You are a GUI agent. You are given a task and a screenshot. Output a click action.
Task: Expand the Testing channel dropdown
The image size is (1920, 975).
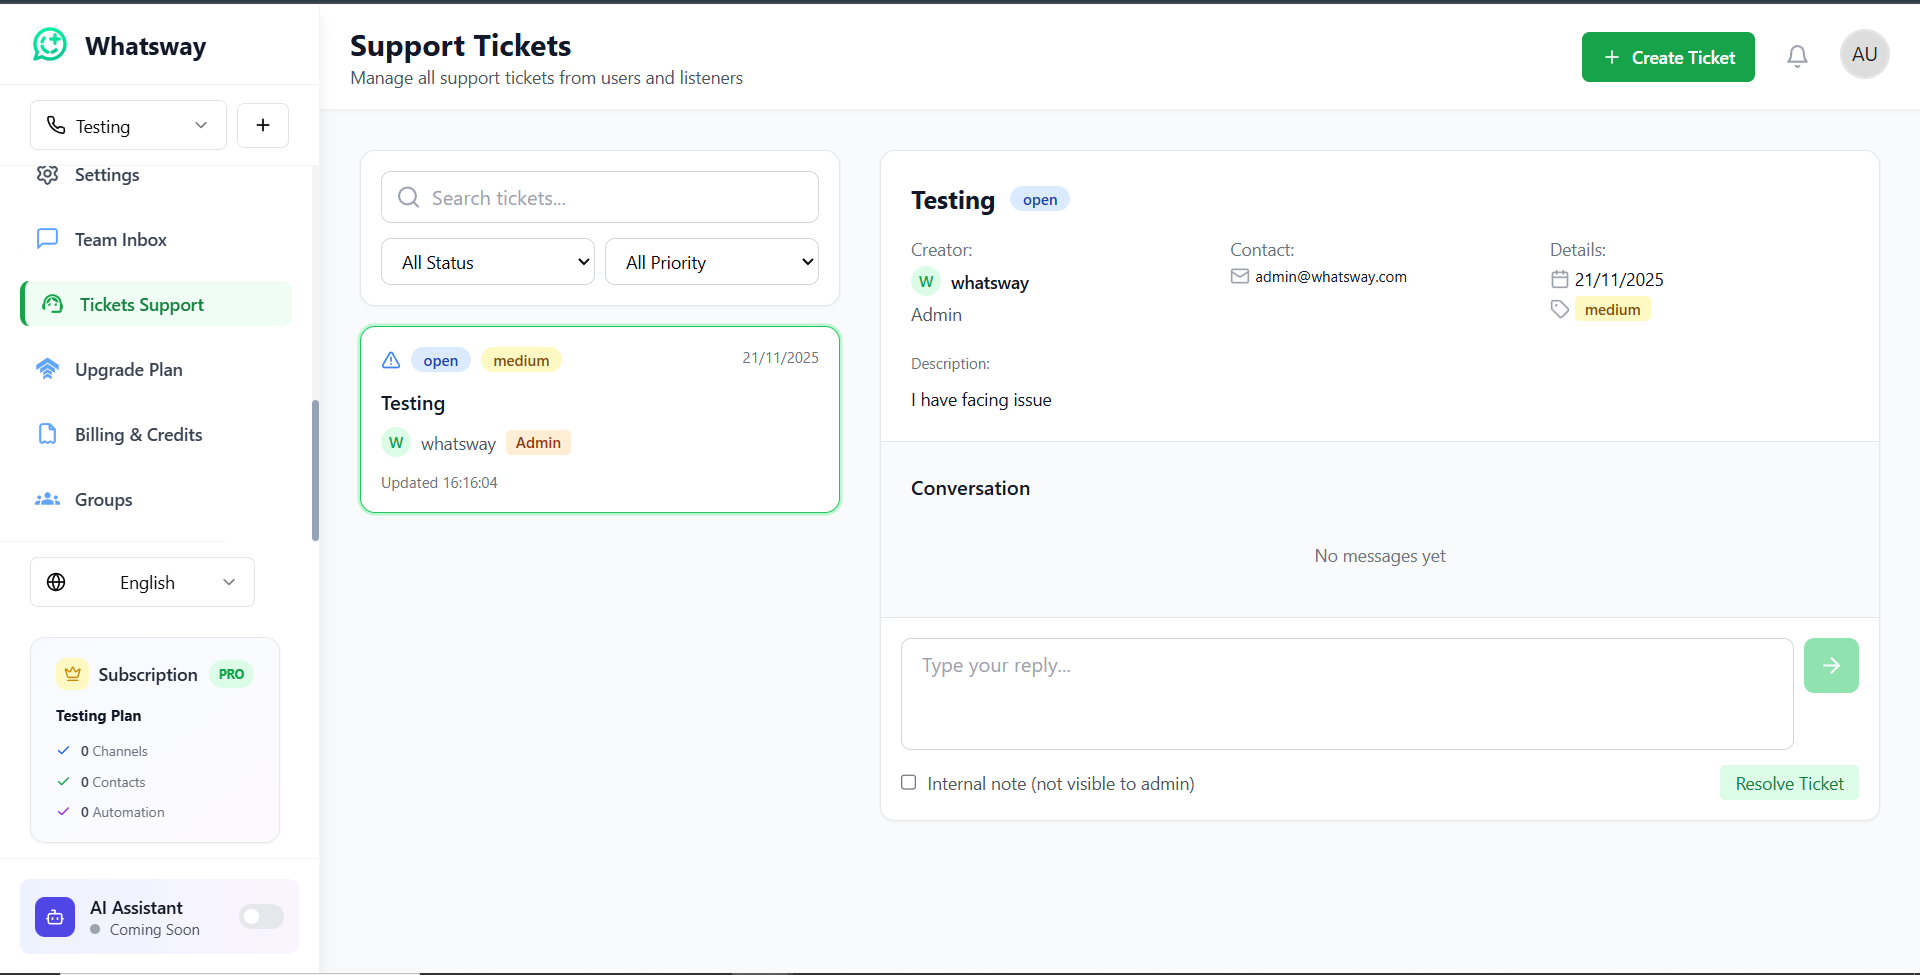[x=128, y=126]
